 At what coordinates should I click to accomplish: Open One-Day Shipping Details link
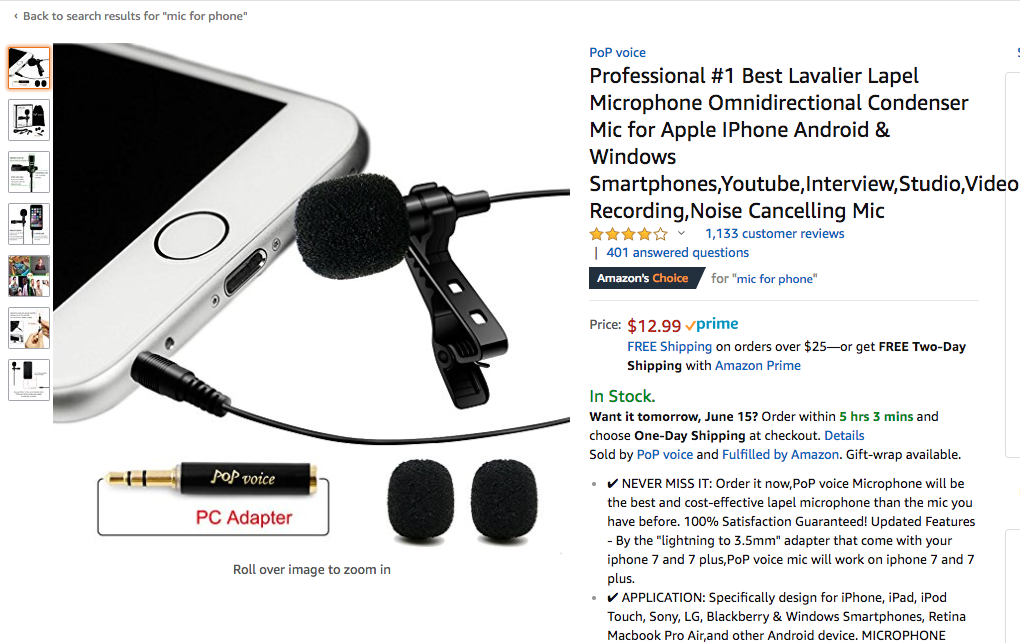pyautogui.click(x=844, y=436)
